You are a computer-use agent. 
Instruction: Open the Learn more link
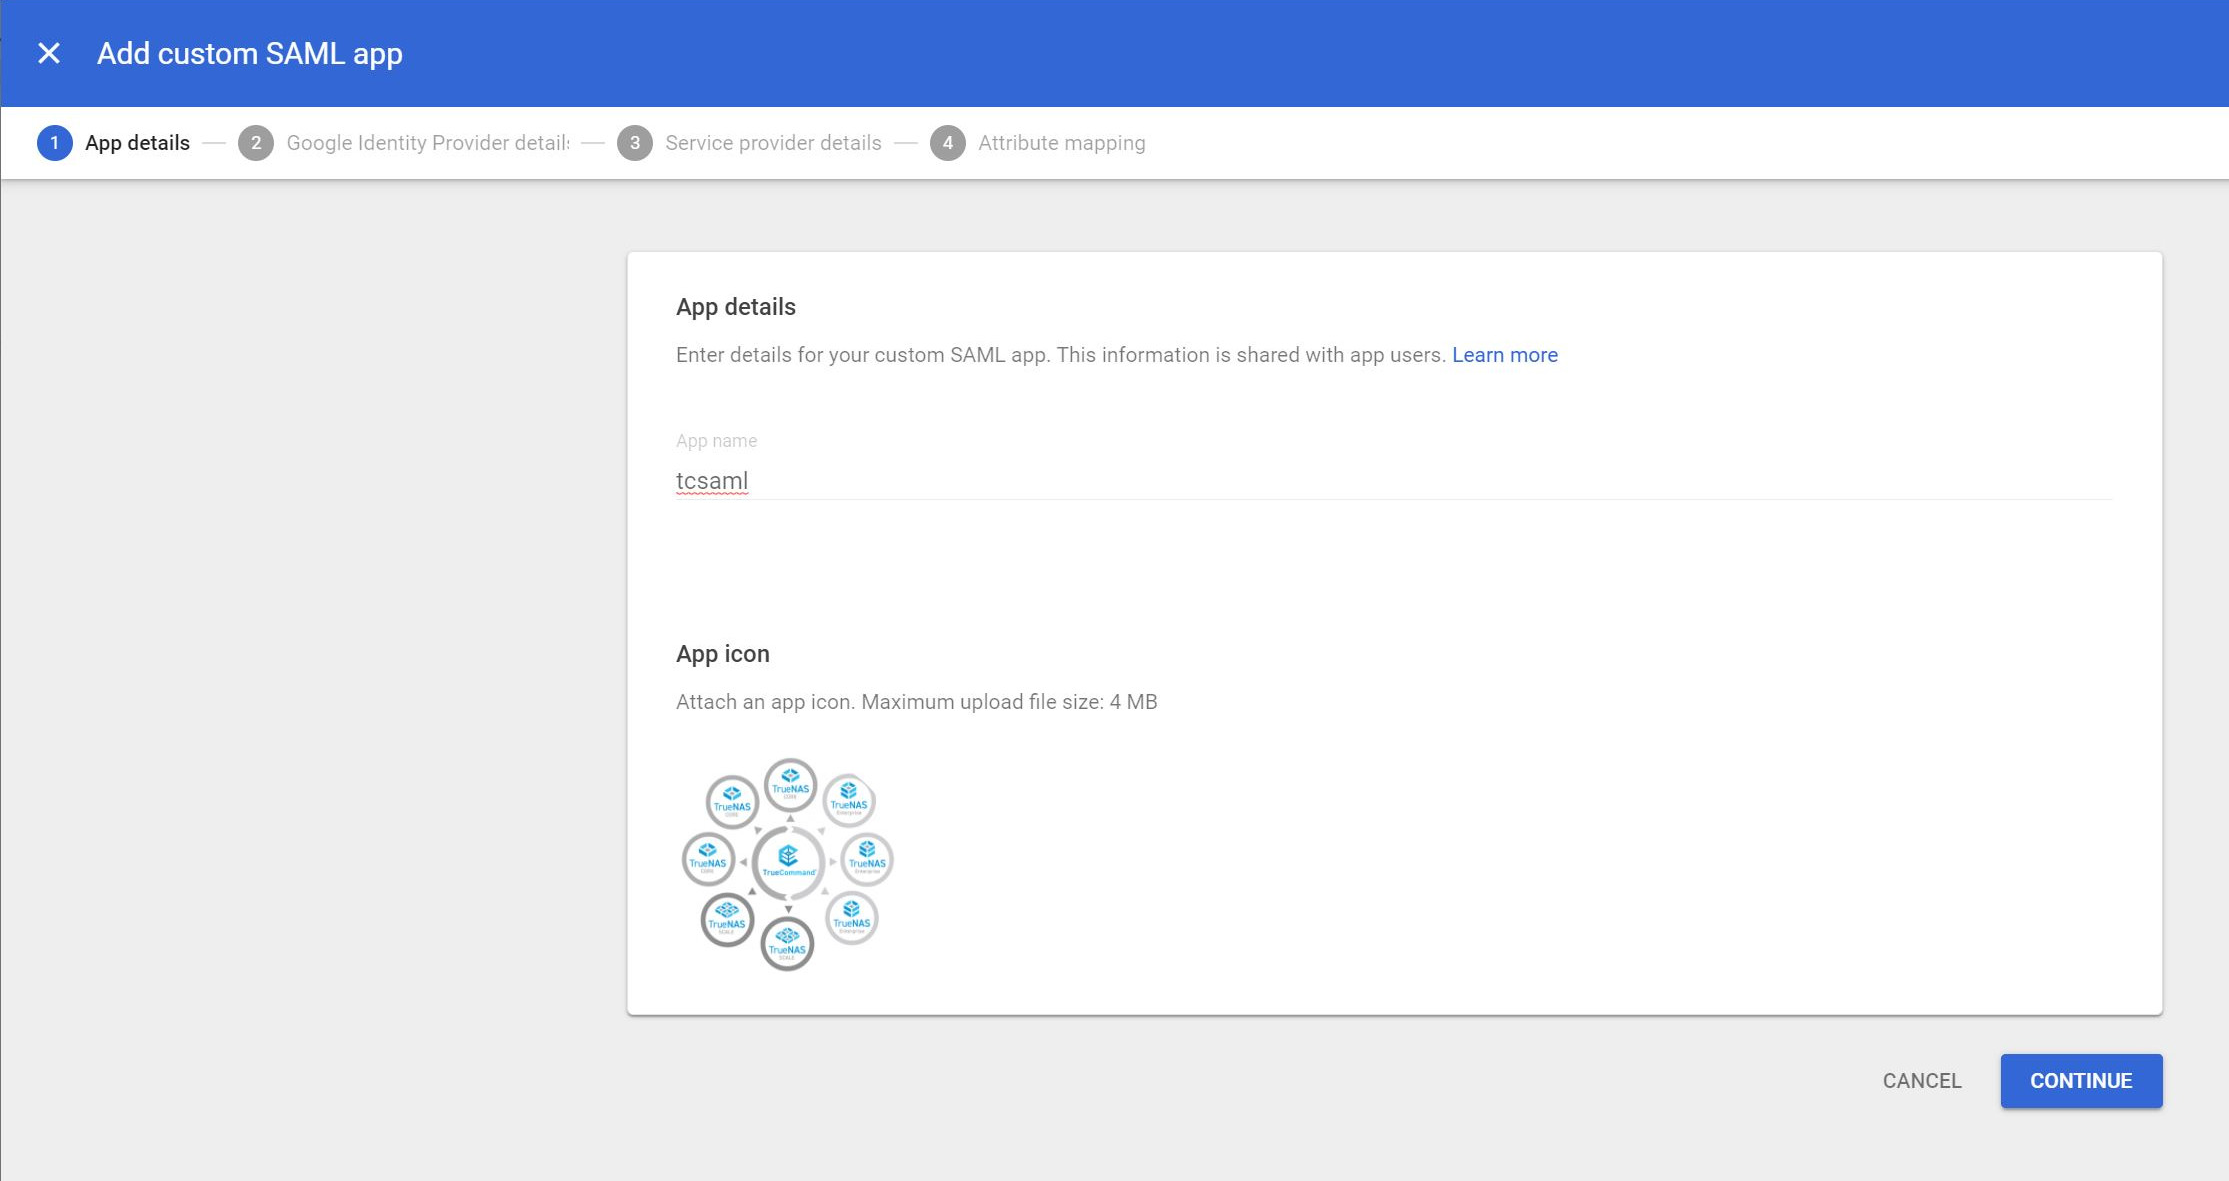[1505, 355]
